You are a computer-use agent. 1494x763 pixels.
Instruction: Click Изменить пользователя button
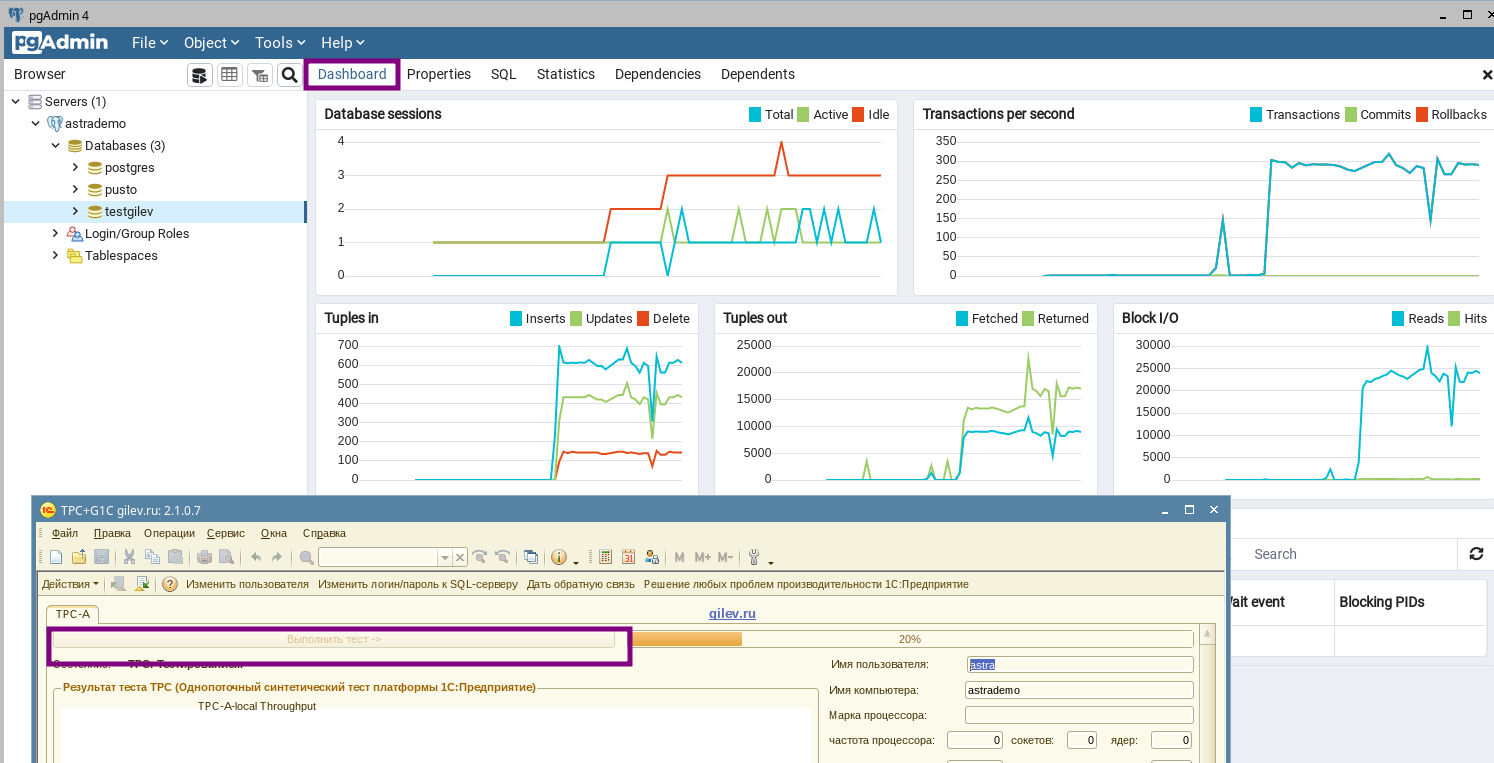[247, 584]
